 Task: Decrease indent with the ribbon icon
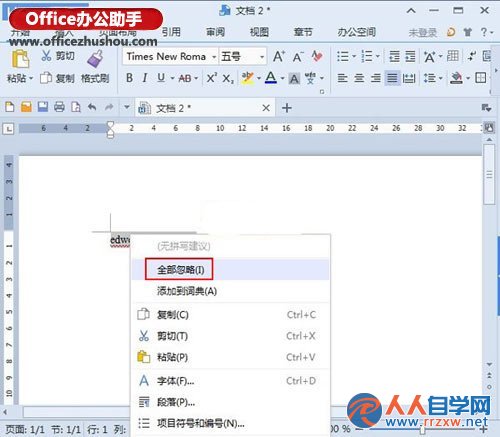pos(394,56)
